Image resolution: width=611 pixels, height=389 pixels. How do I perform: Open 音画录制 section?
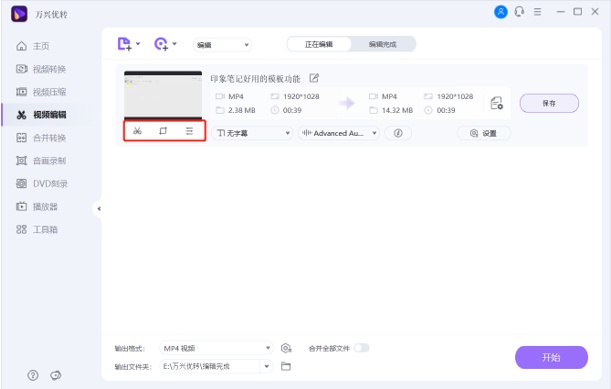41,161
